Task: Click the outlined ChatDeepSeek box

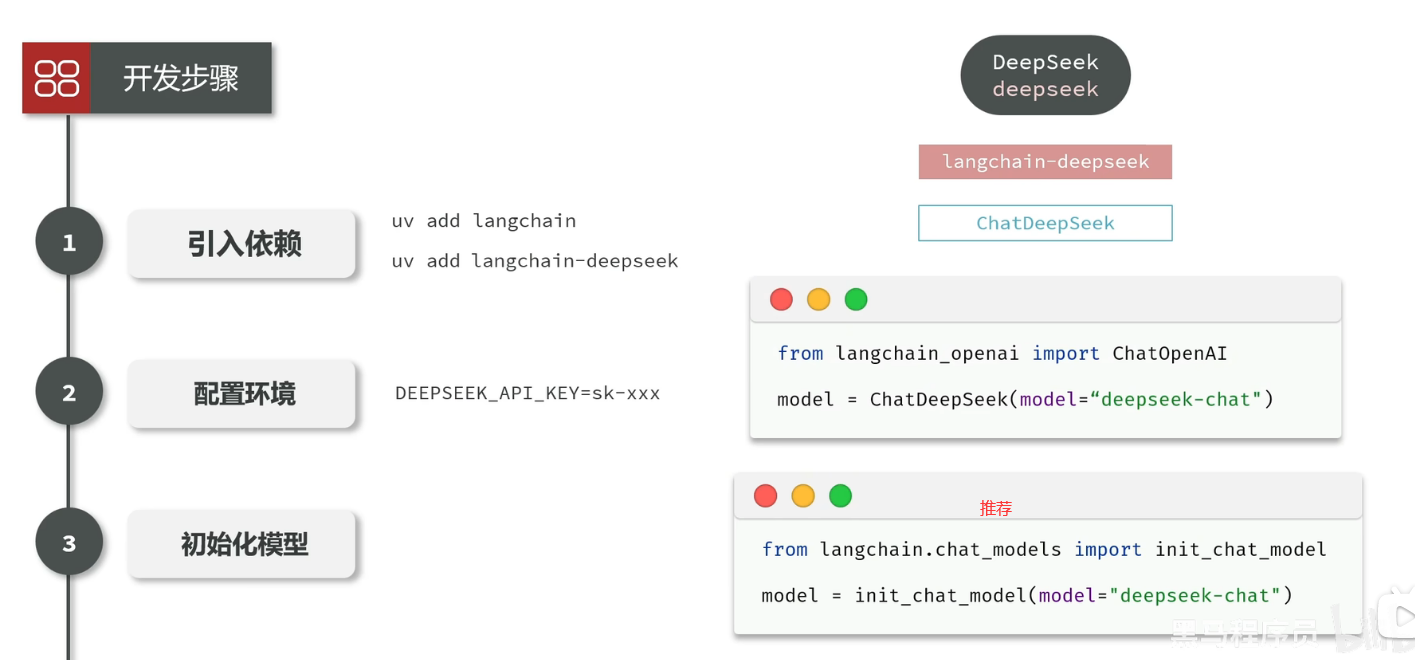Action: [1045, 223]
